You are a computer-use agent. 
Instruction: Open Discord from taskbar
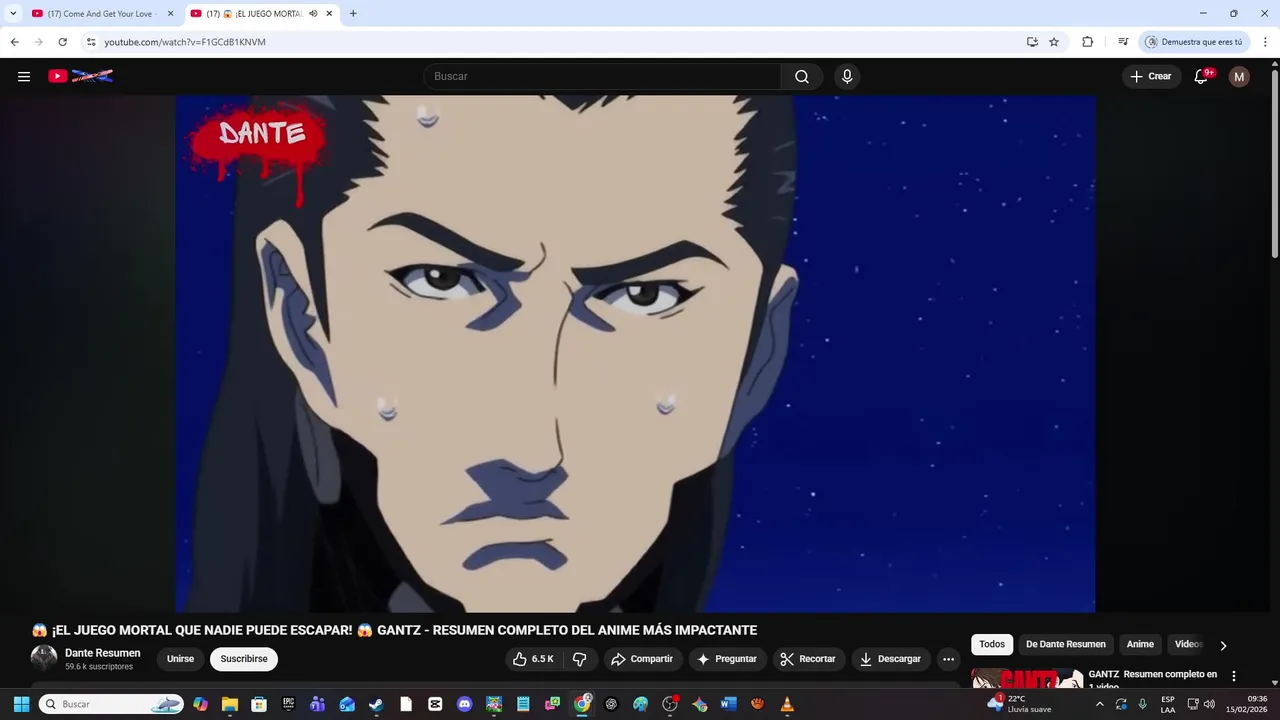click(464, 704)
